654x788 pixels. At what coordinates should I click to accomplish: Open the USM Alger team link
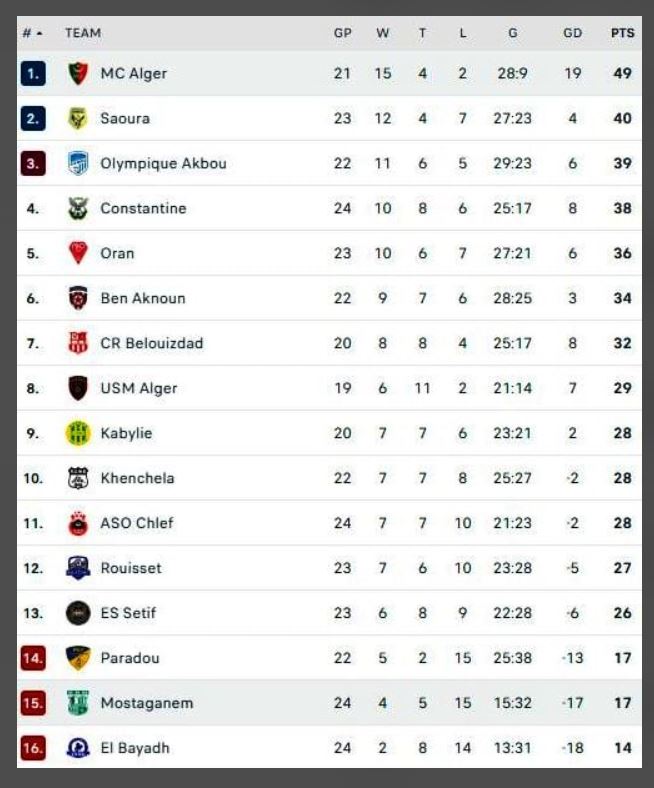coord(139,388)
